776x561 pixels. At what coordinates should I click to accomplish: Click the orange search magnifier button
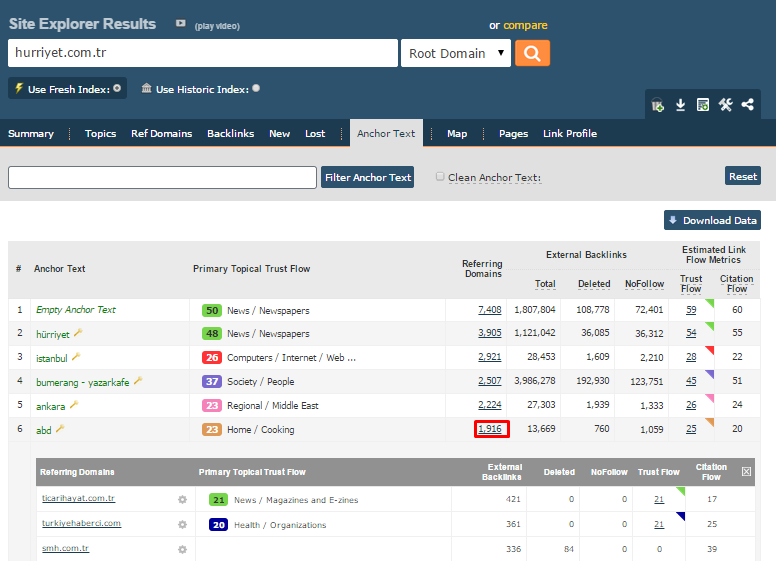(532, 53)
